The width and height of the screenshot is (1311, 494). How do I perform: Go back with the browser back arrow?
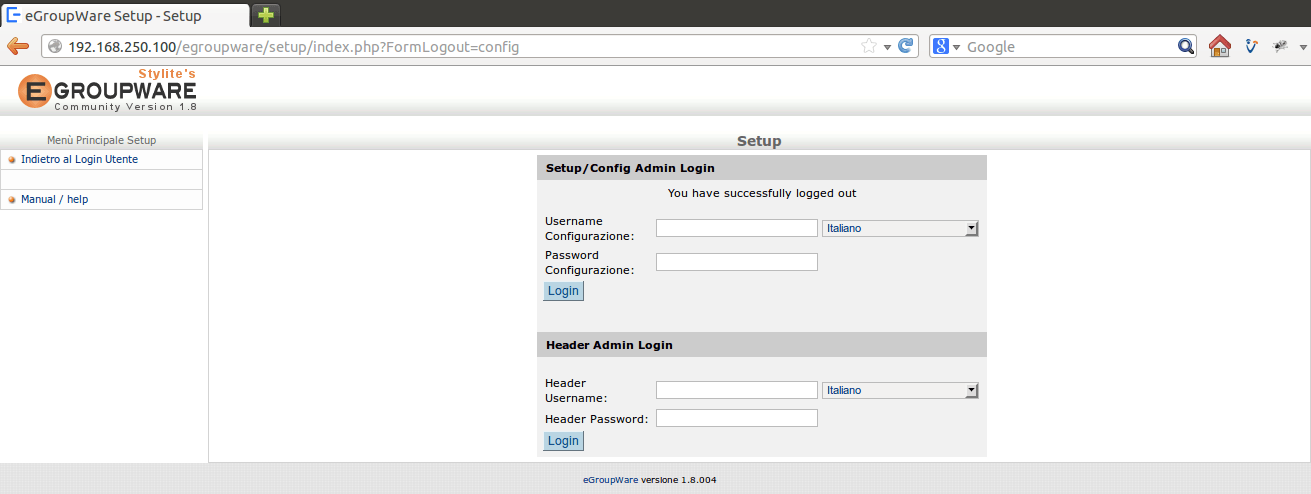click(x=18, y=46)
